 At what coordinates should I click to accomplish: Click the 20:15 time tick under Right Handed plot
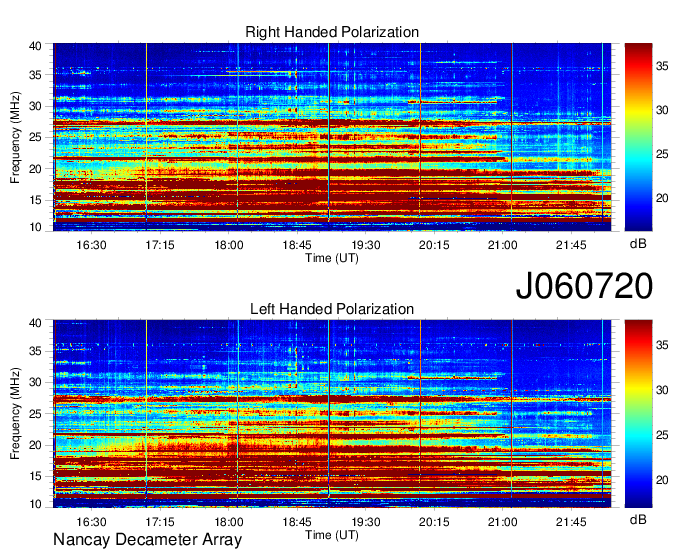click(434, 245)
